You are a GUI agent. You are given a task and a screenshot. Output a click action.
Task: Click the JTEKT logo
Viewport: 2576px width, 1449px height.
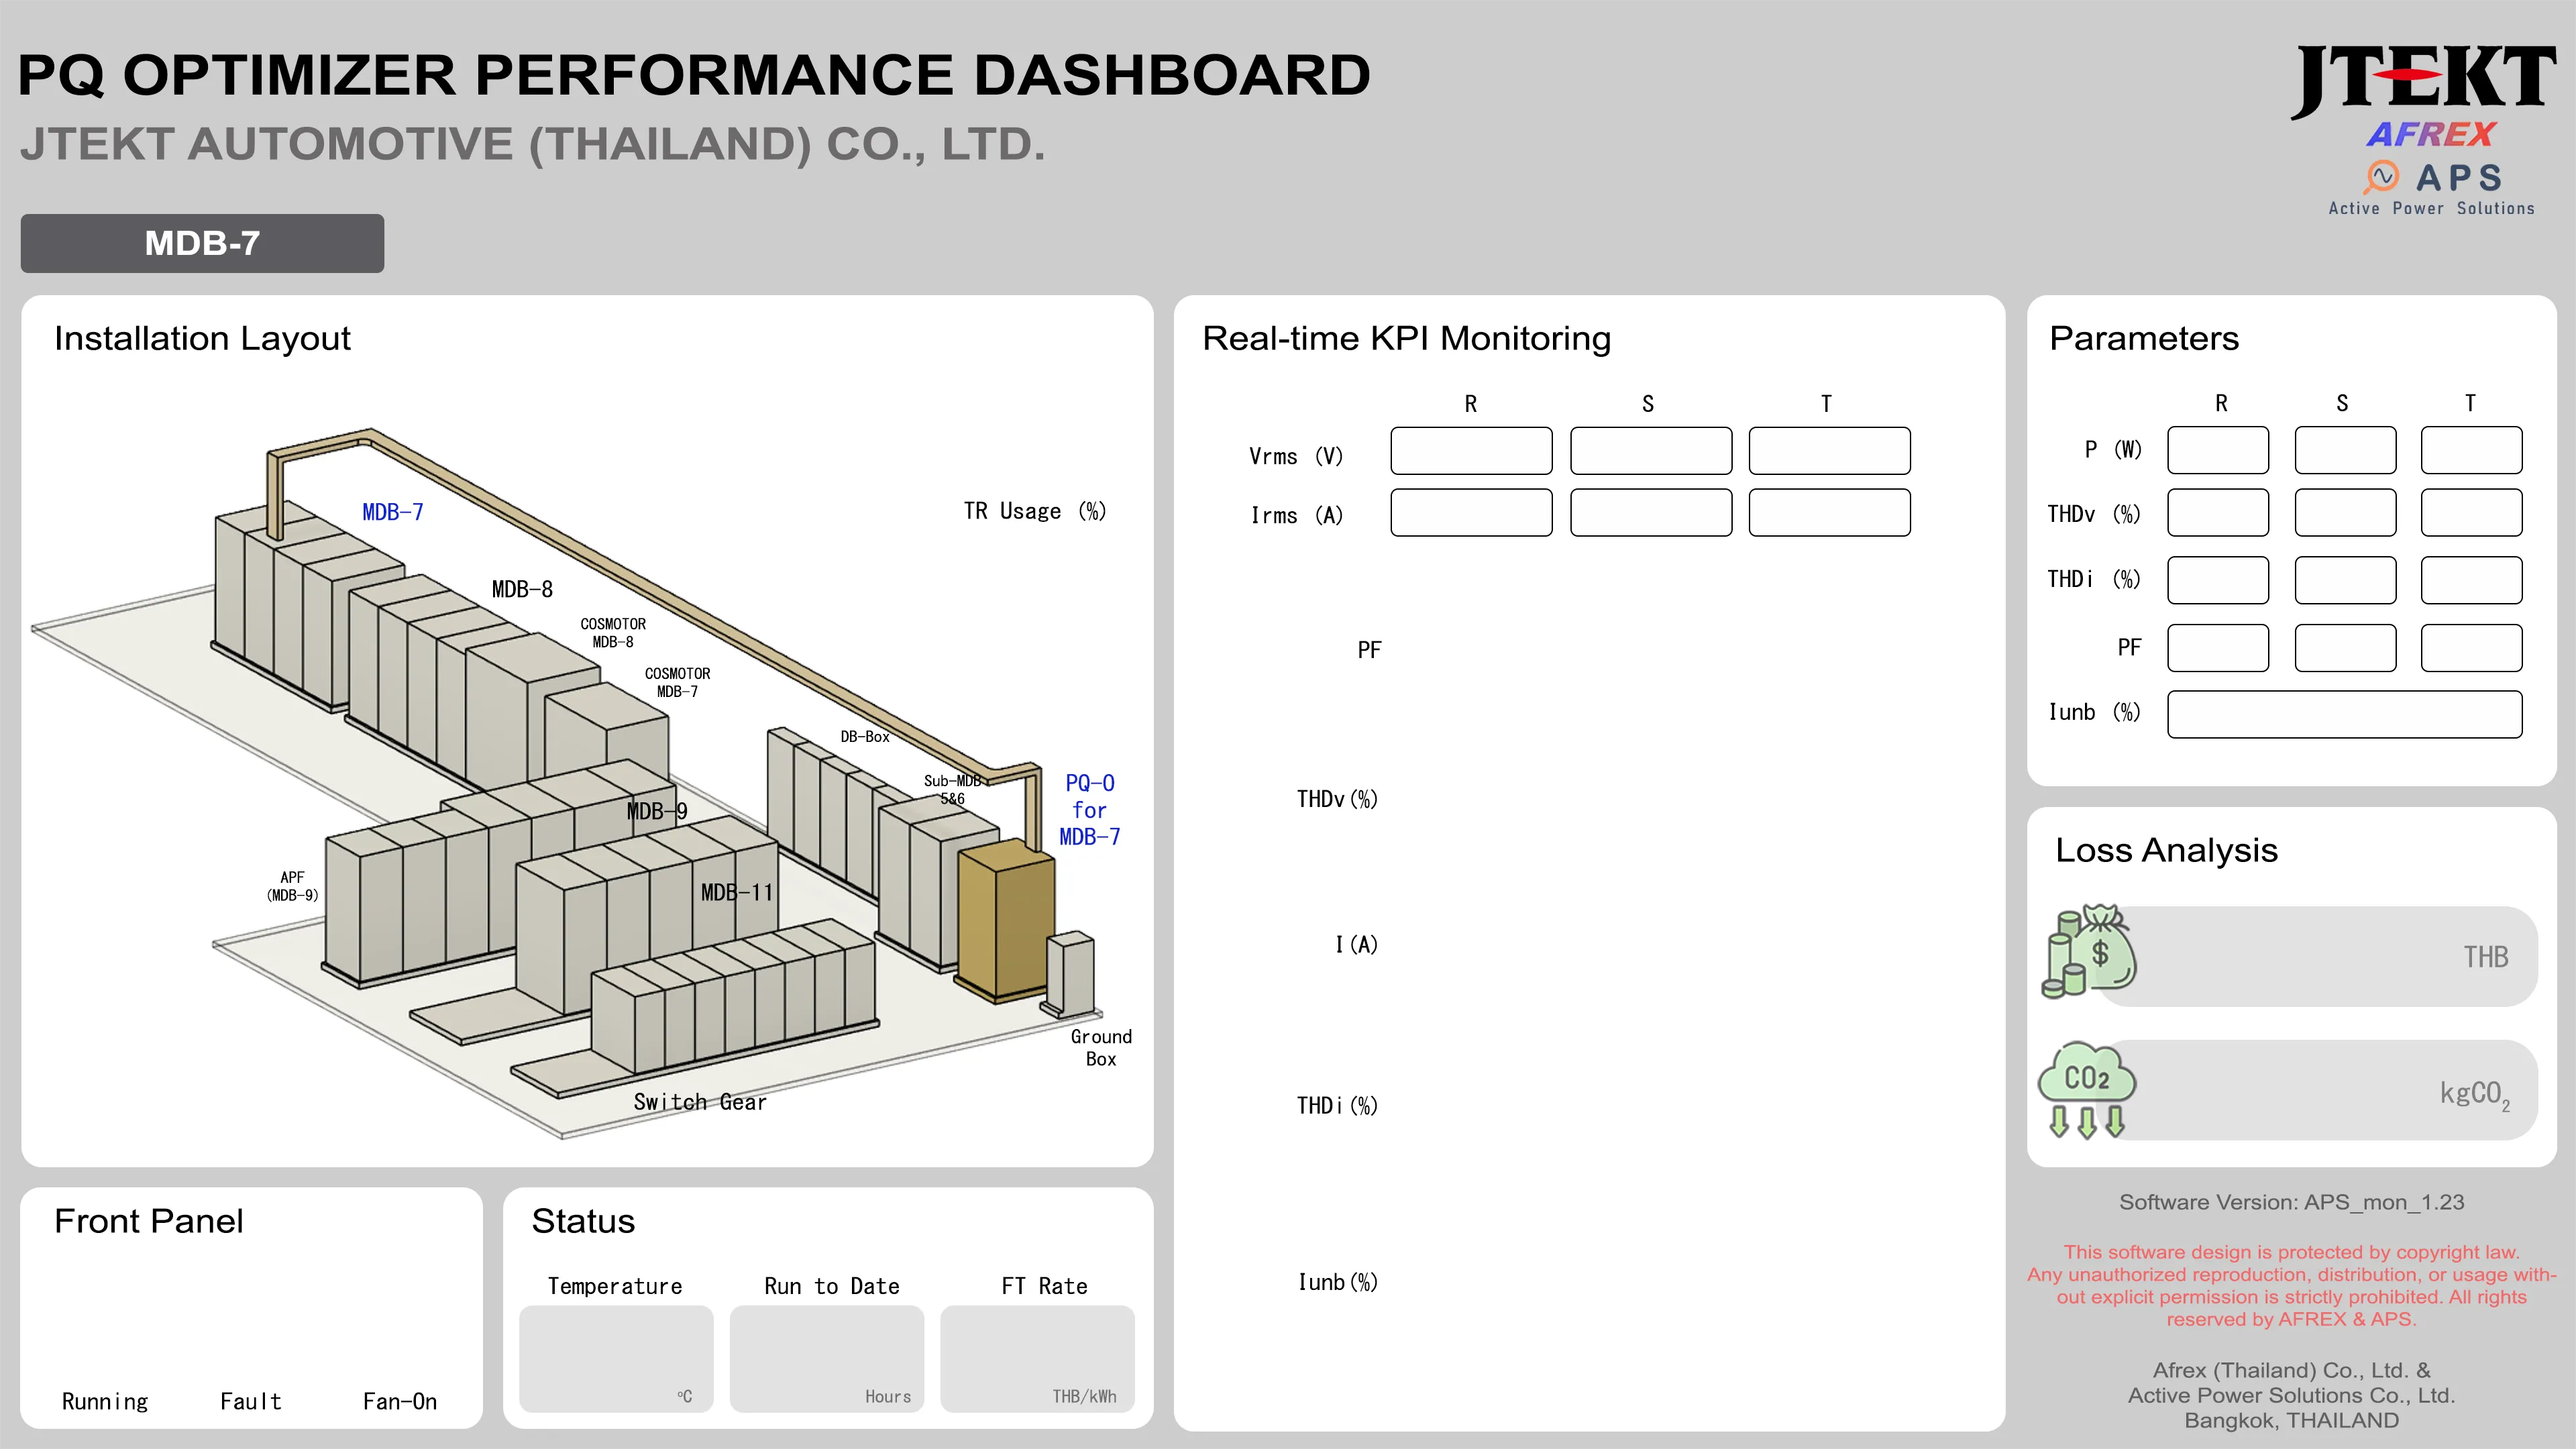[2424, 82]
